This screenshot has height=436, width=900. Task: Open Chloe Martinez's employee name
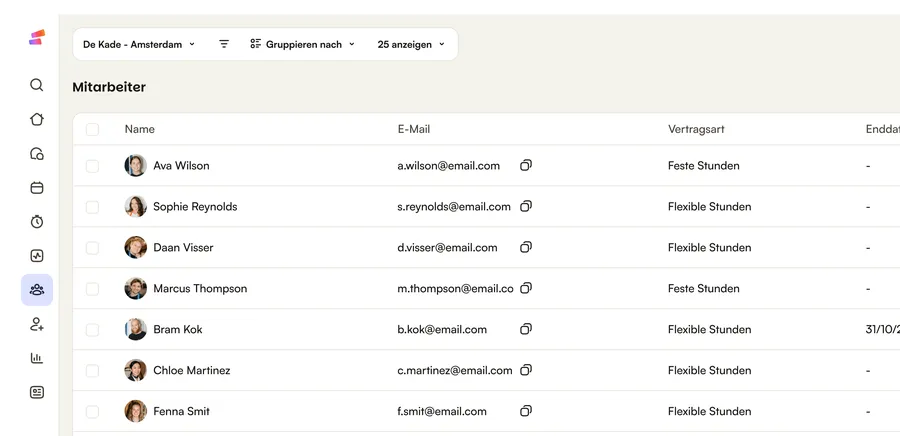click(192, 370)
